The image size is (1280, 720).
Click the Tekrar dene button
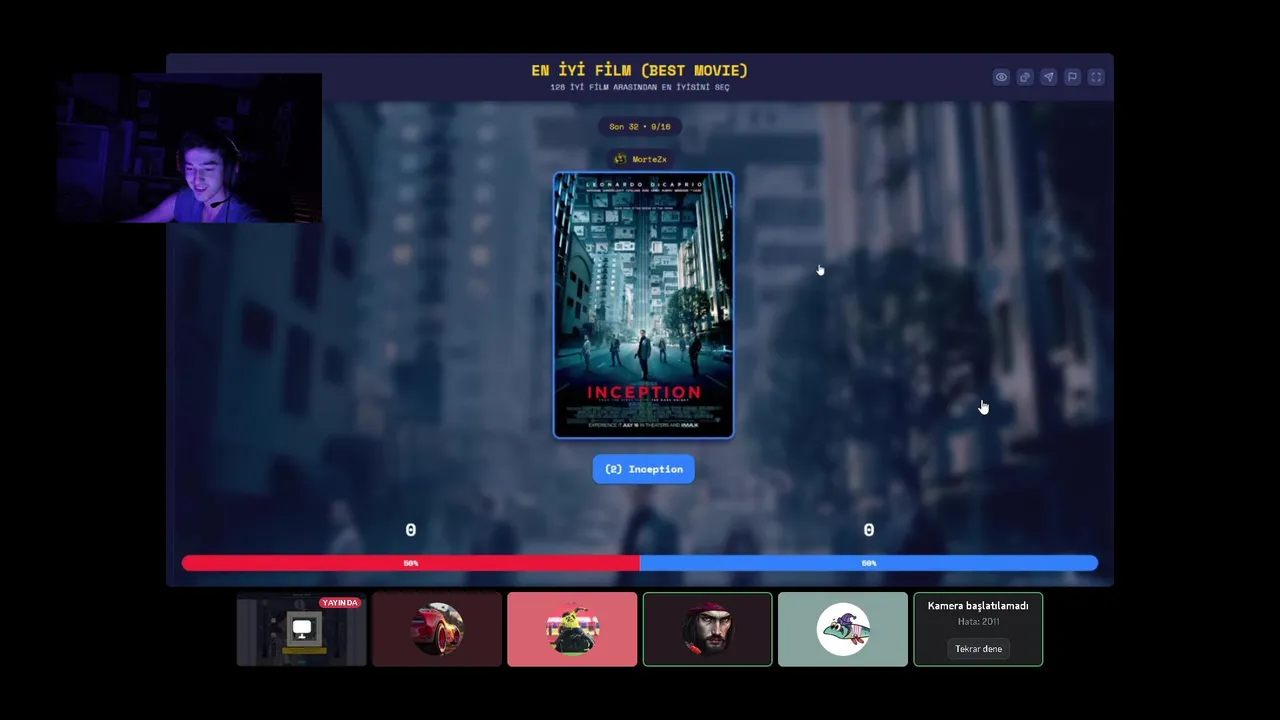(978, 649)
